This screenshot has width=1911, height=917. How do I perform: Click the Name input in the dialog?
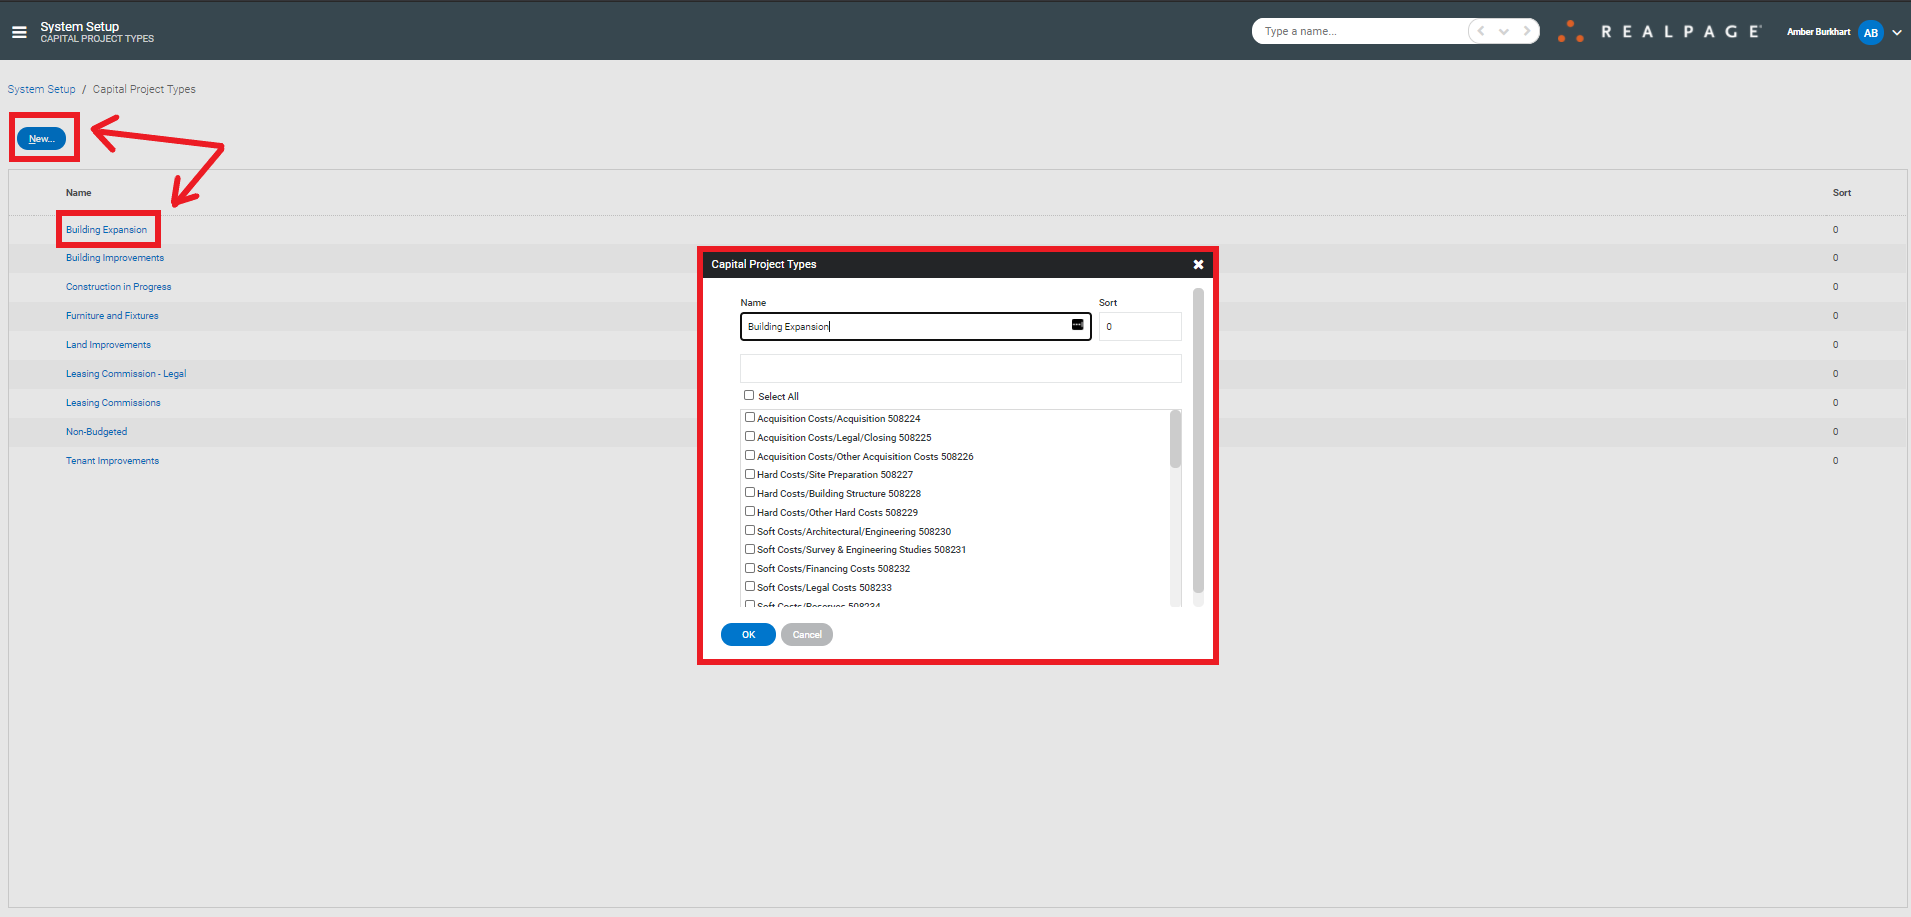click(x=915, y=326)
